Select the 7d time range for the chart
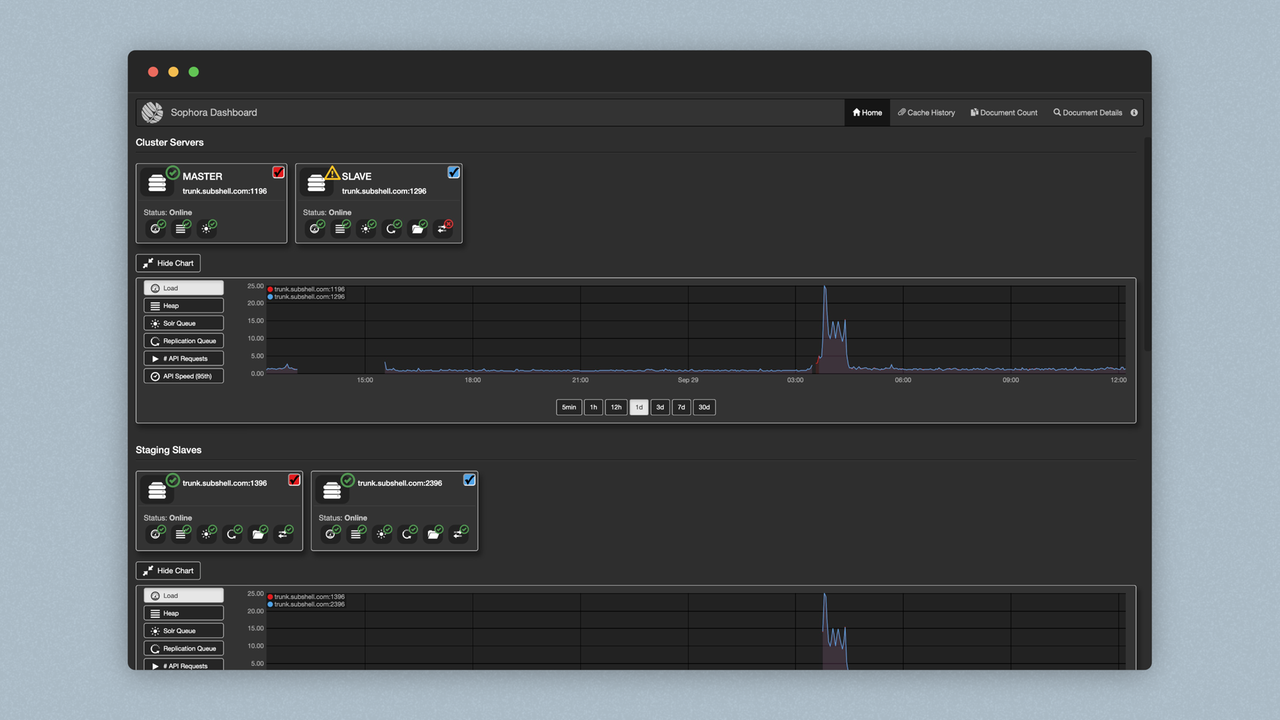Screen dimensions: 1280x720 point(681,407)
